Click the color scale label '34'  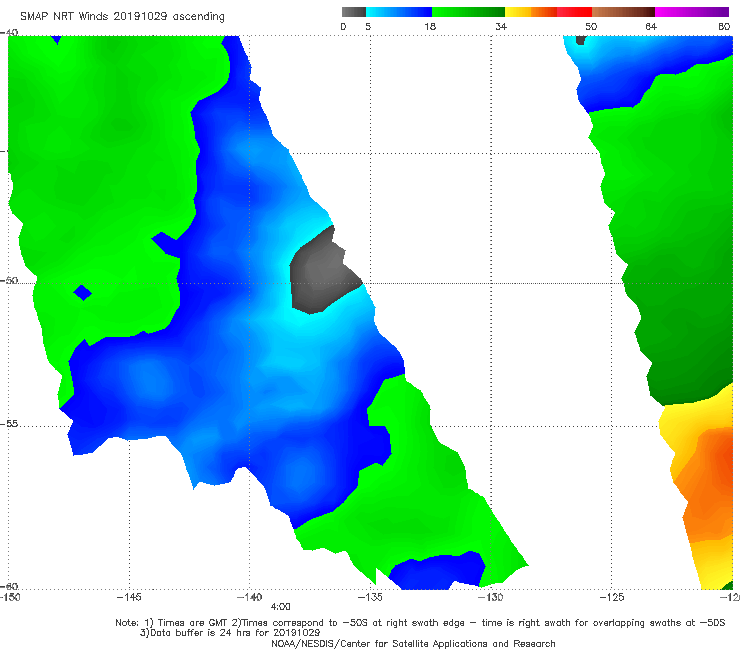click(x=501, y=27)
